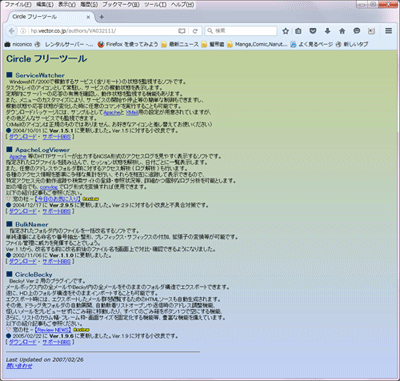Viewport: 400px width, 381px height.
Task: Click the Apache link in the ApacheLogViewer description
Action: point(18,156)
